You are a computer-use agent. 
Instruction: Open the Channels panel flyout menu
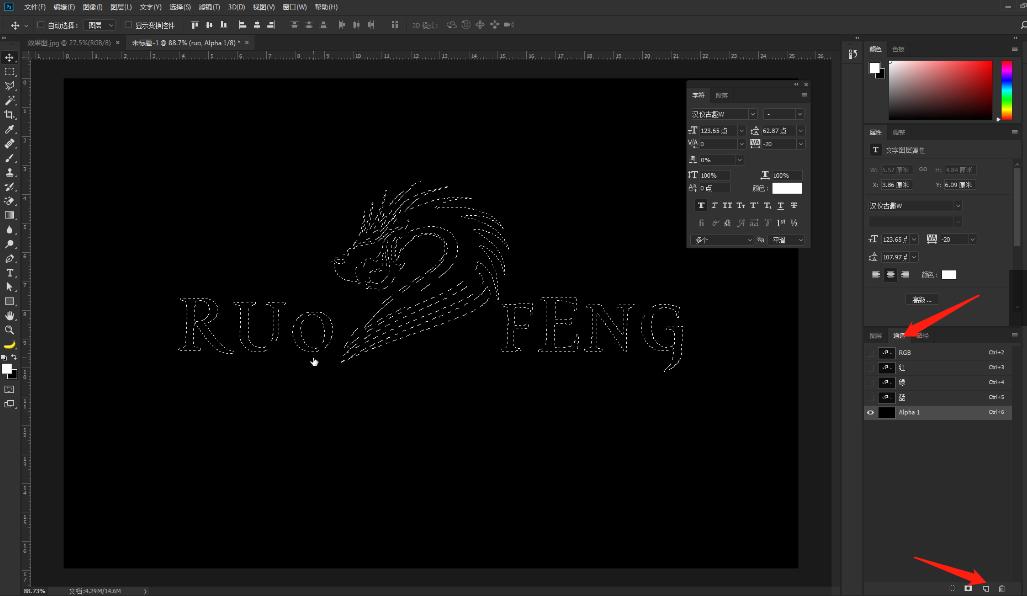[1015, 335]
